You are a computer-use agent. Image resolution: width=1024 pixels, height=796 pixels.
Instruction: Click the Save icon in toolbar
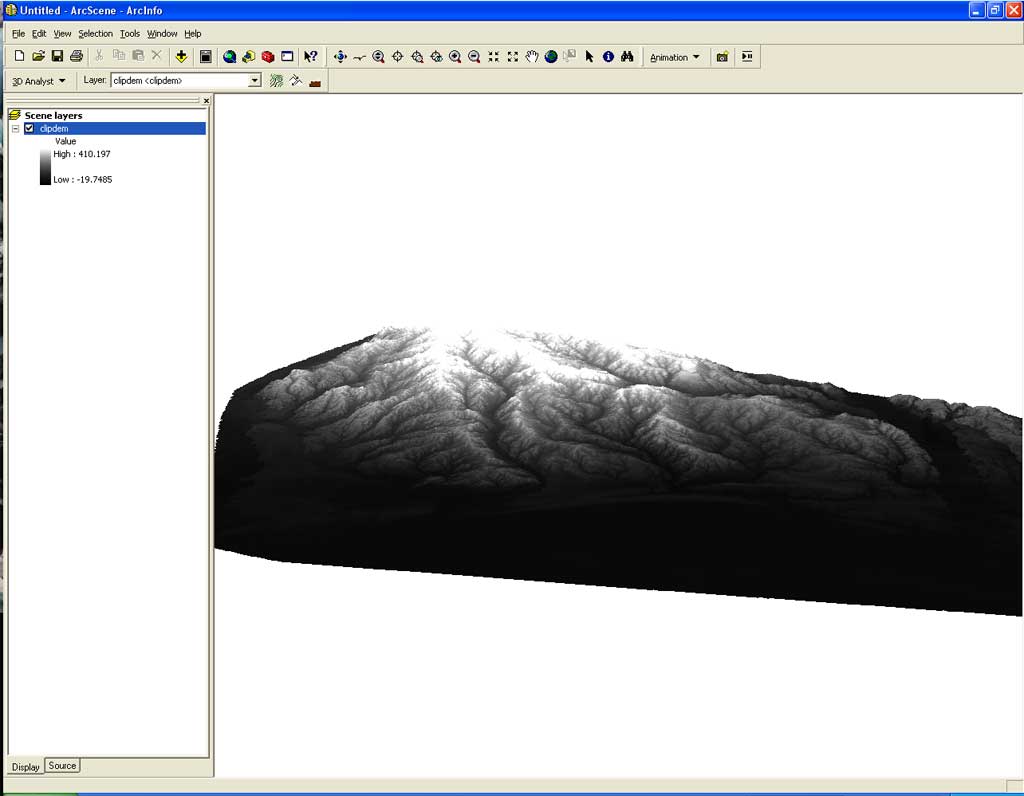click(57, 57)
